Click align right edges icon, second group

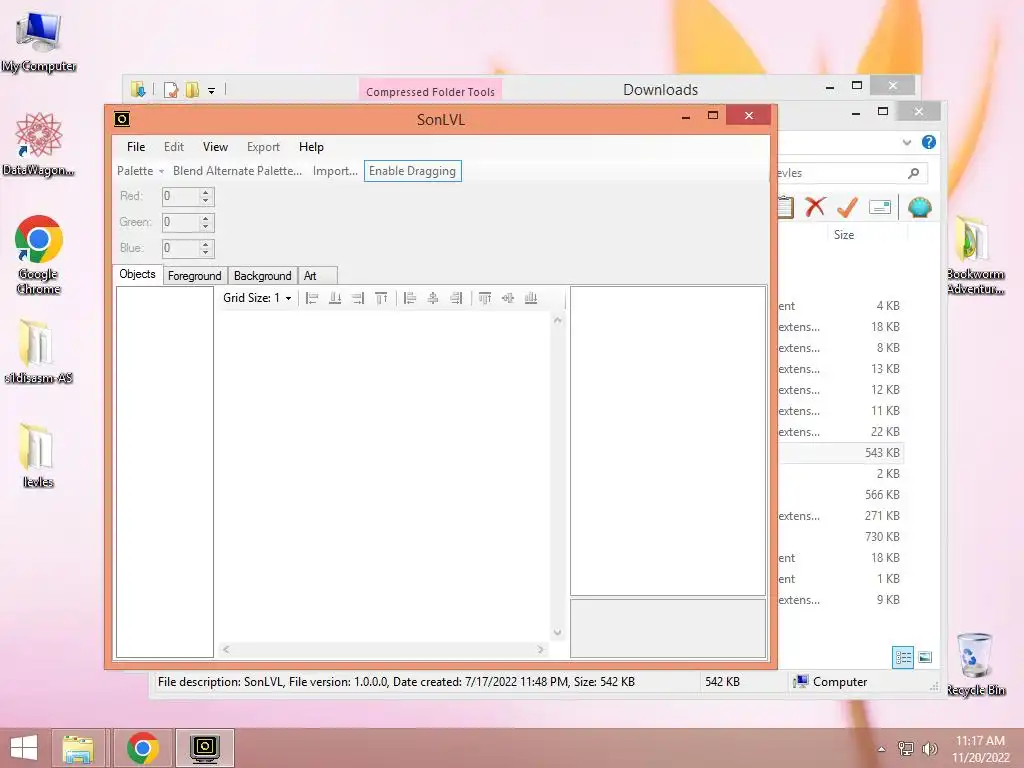(456, 298)
